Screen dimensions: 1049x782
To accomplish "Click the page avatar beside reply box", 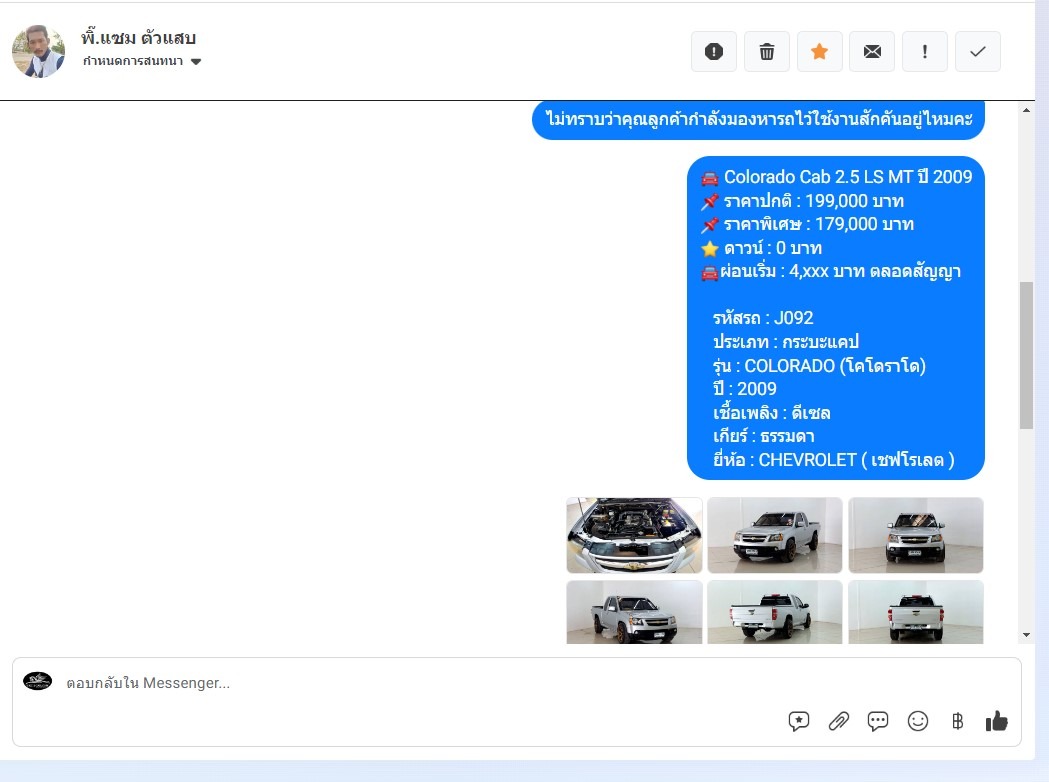I will 37,681.
